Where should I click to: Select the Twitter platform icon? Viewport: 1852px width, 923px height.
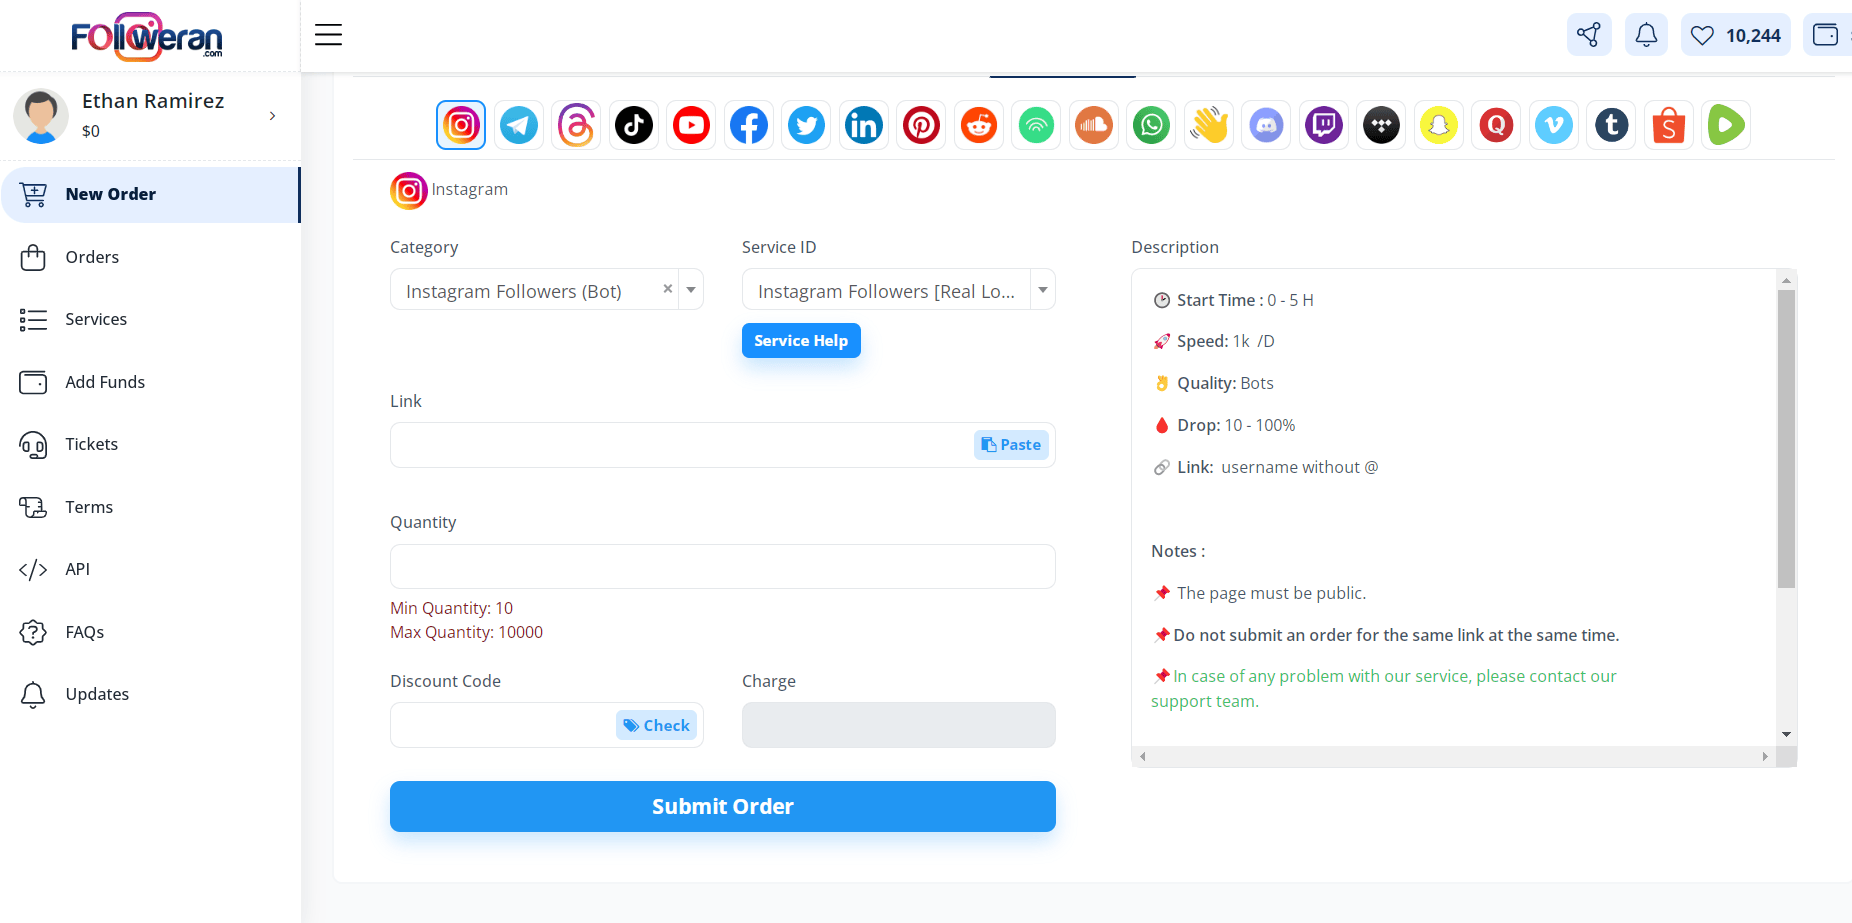pyautogui.click(x=806, y=125)
